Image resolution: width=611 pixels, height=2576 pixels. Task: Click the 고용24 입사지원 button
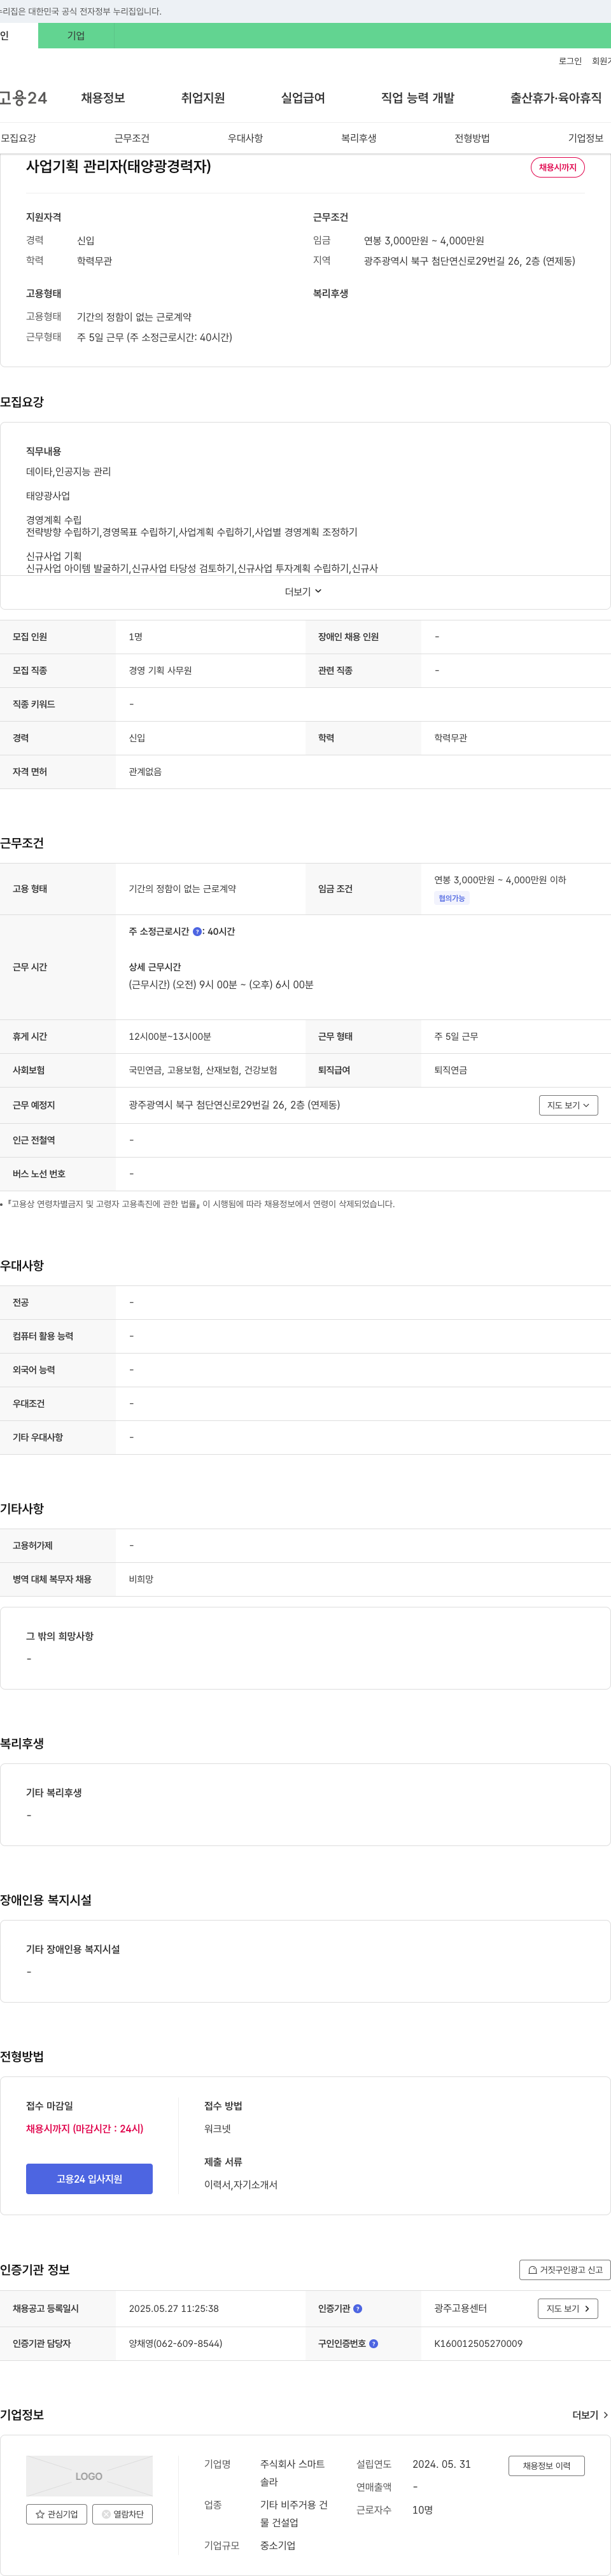[89, 2179]
